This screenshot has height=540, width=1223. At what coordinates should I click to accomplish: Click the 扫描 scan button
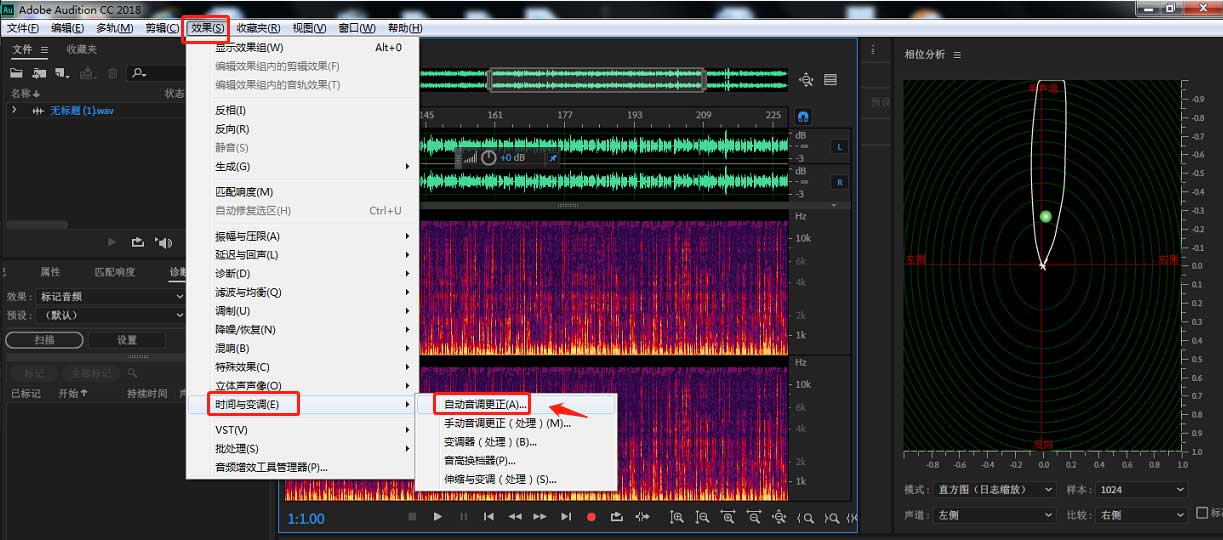(44, 340)
